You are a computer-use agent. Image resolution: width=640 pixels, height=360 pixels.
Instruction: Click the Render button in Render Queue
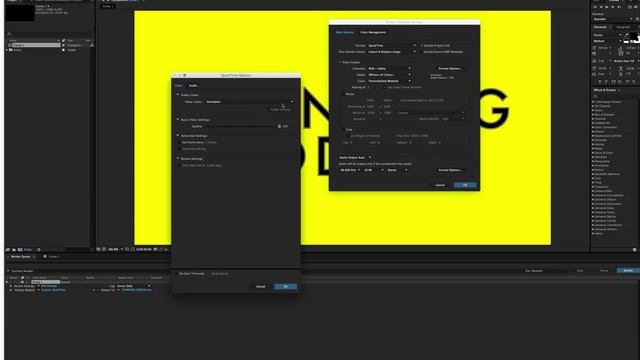(x=628, y=270)
